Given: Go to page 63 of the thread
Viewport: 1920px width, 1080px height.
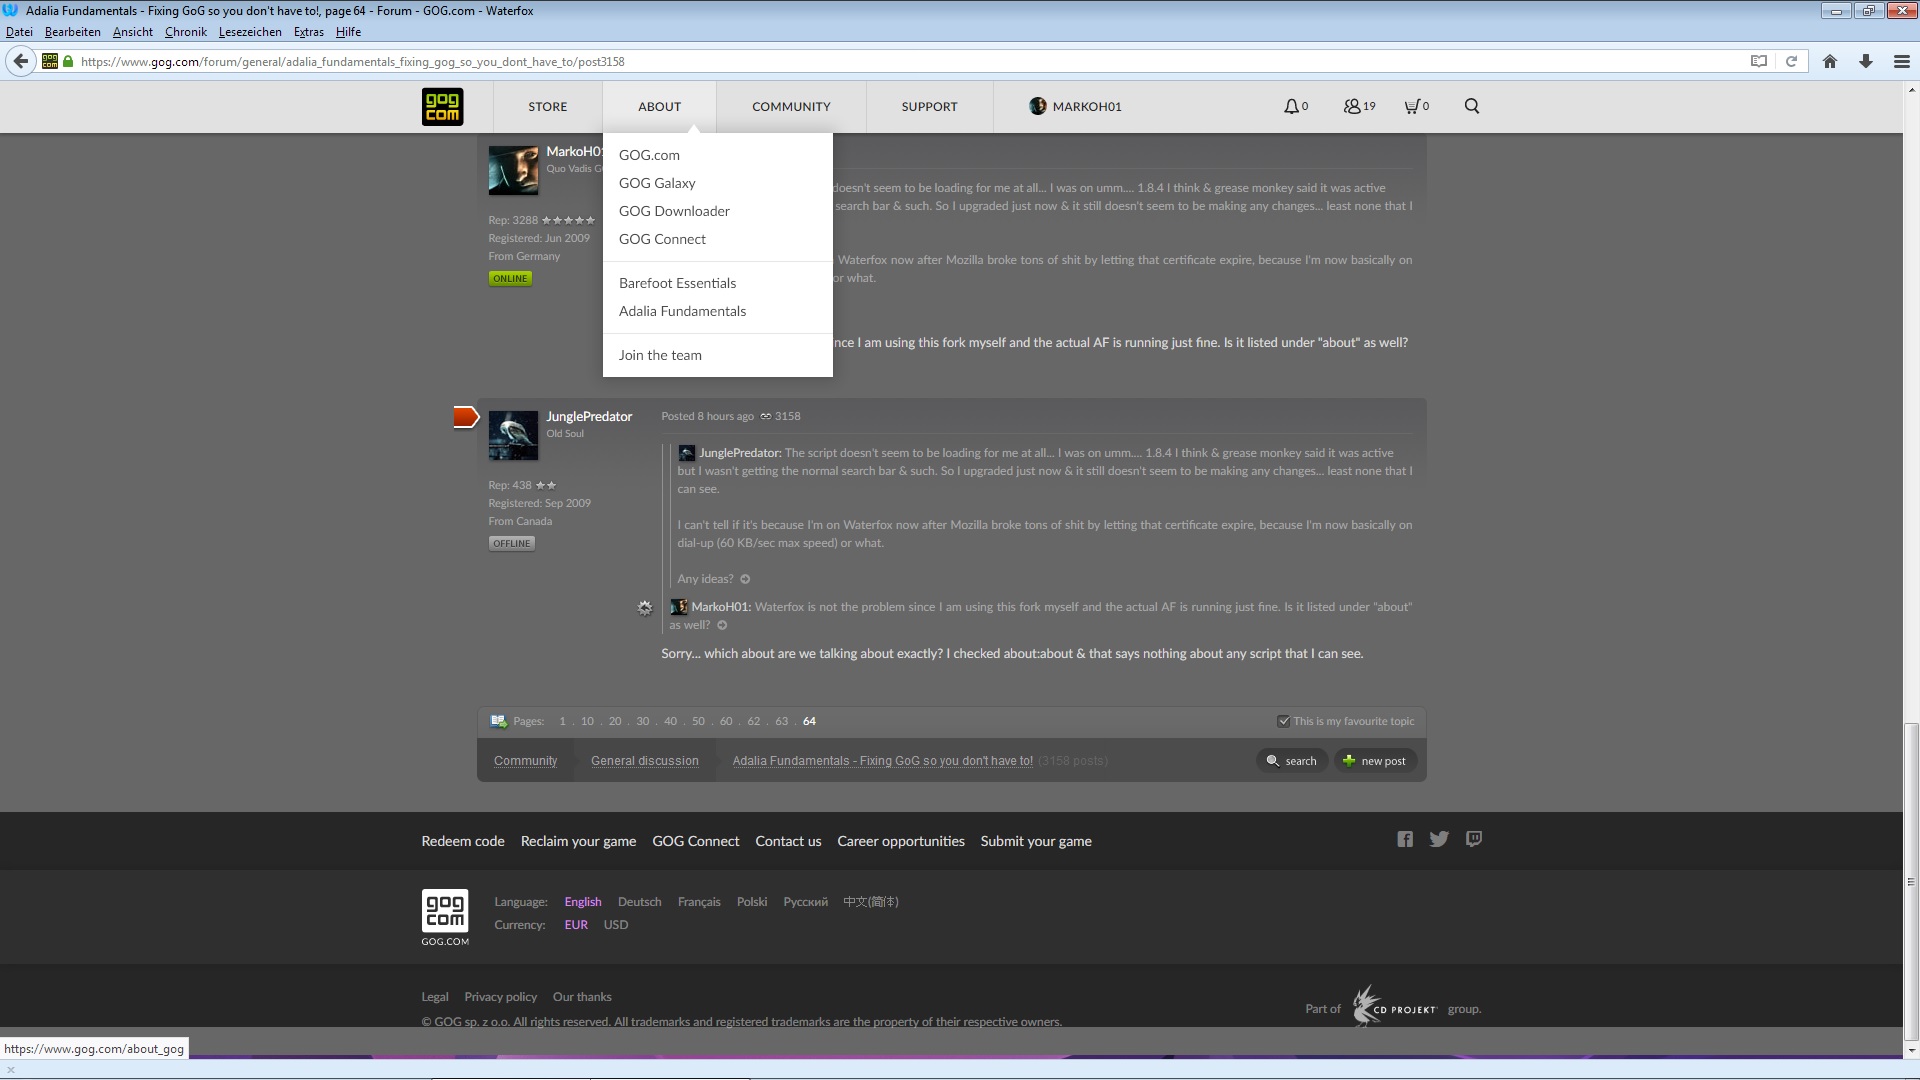Looking at the screenshot, I should tap(781, 721).
